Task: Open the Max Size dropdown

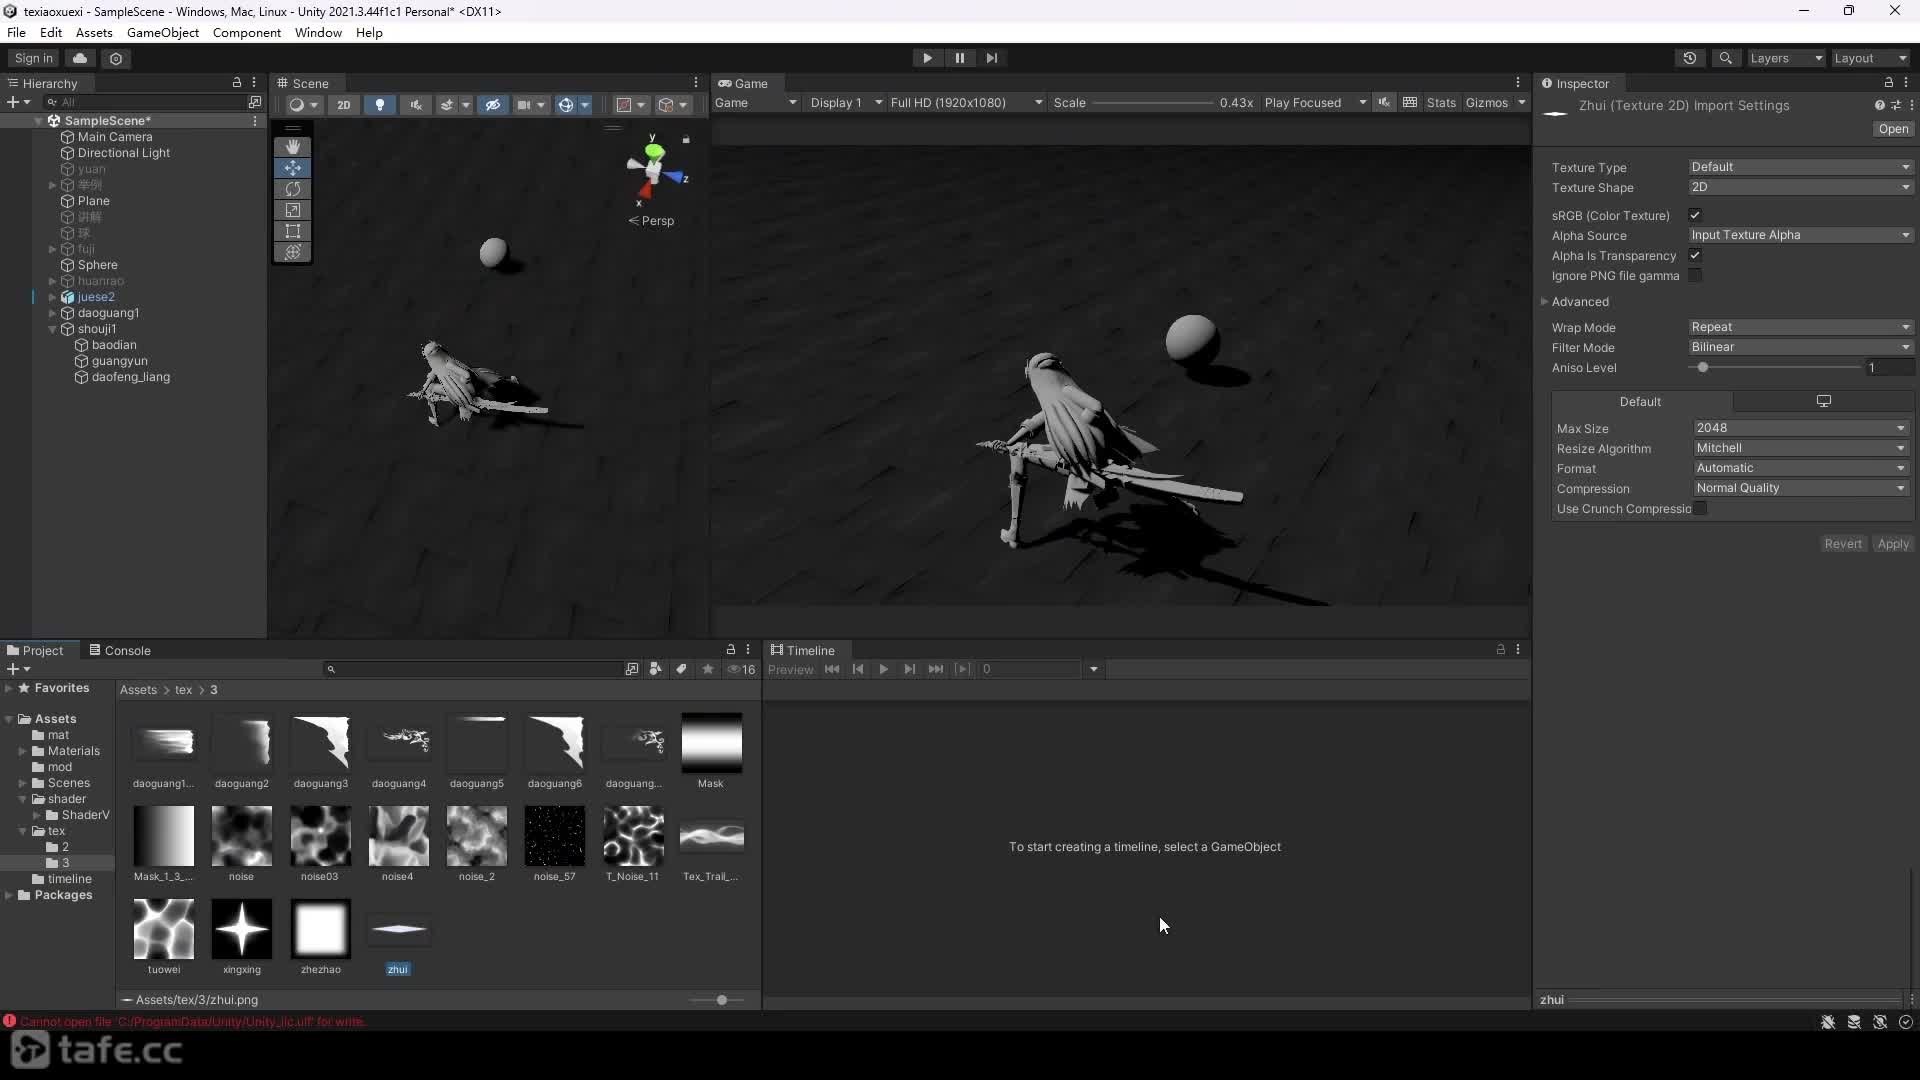Action: point(1800,428)
